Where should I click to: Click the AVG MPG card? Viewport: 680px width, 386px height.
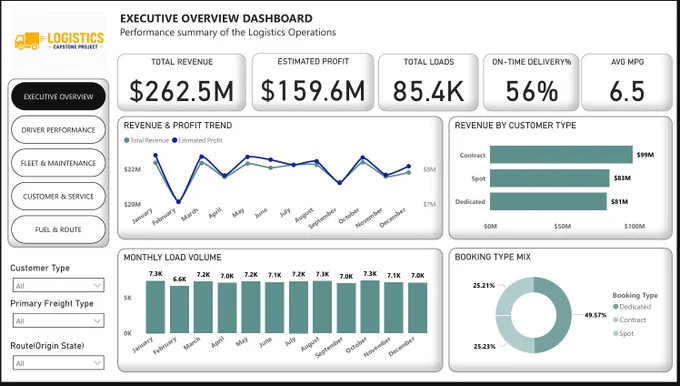click(x=627, y=82)
